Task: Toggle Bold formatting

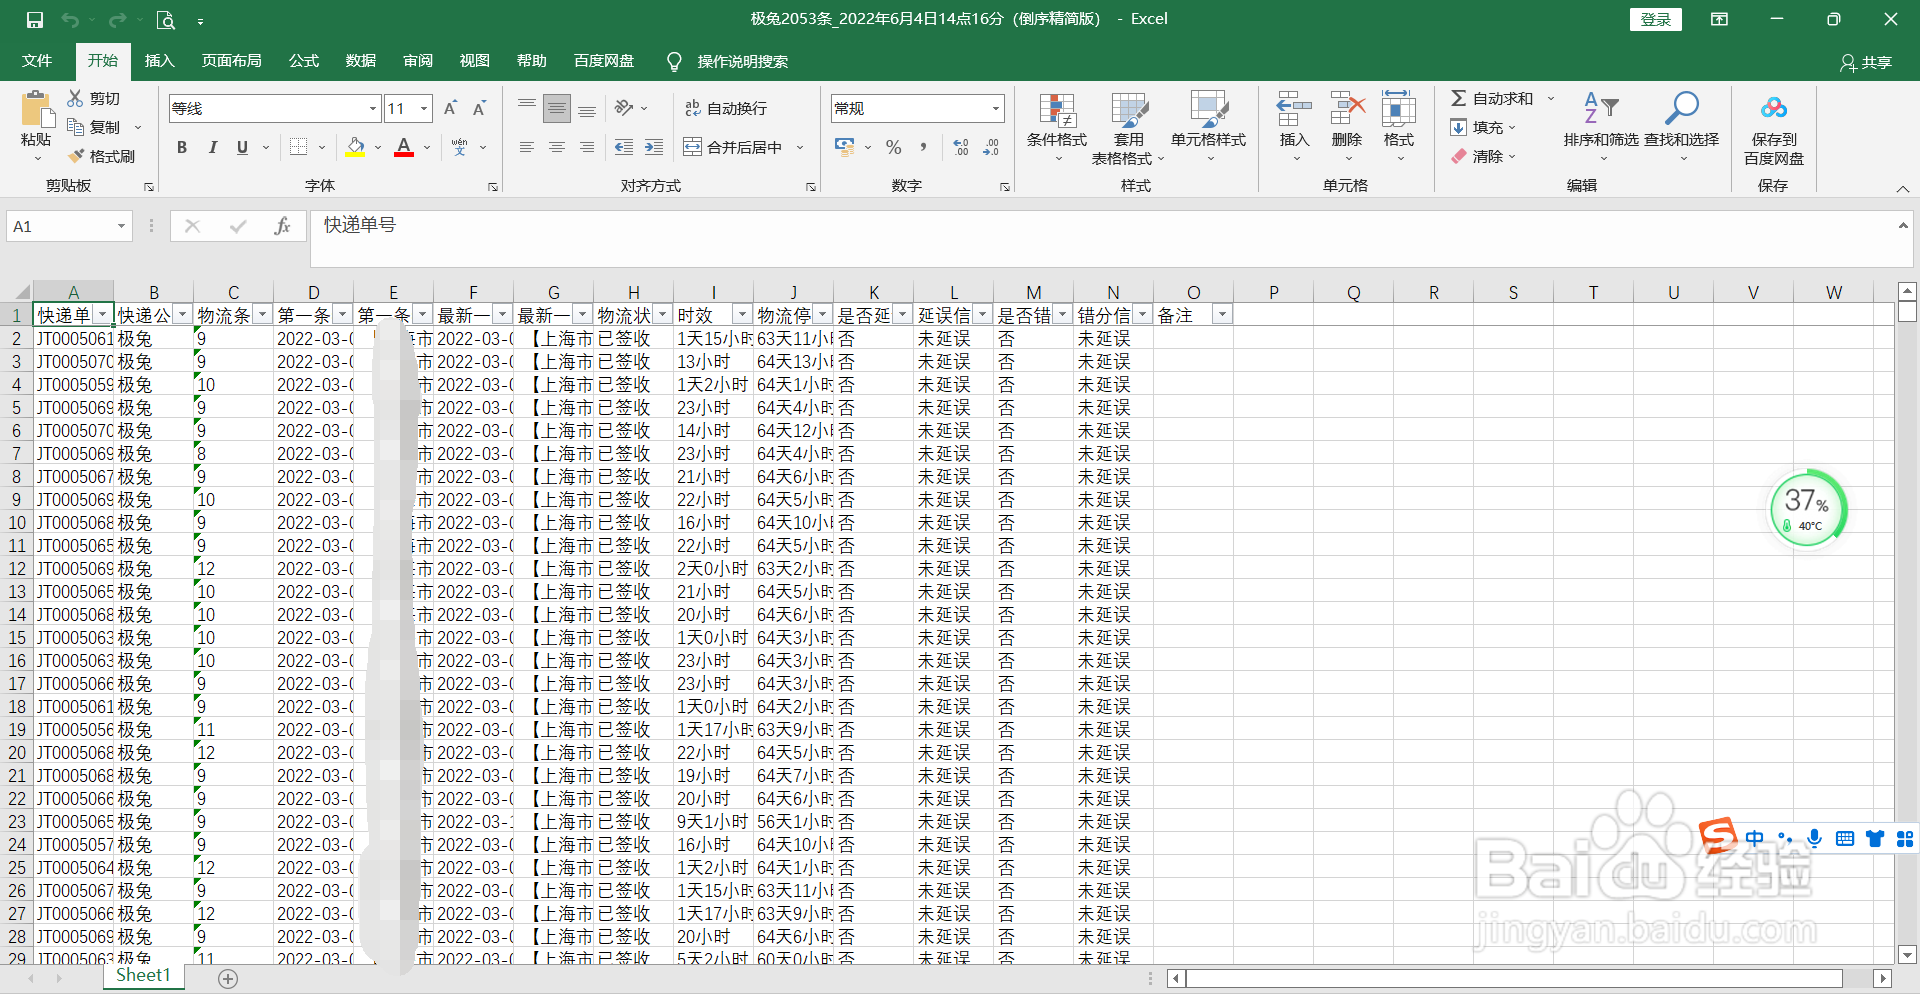Action: pyautogui.click(x=182, y=147)
